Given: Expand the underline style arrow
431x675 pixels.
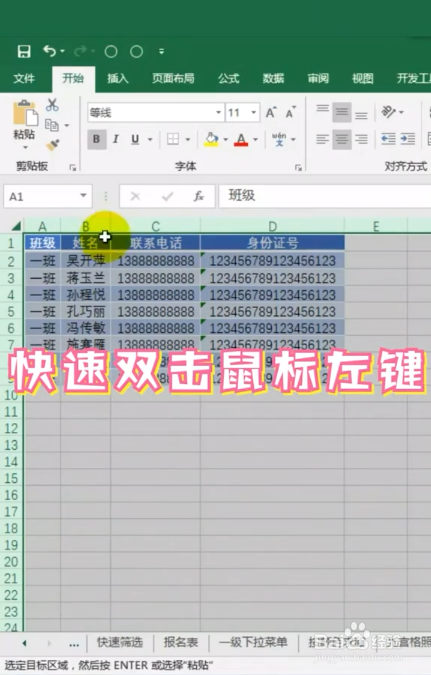Looking at the screenshot, I should coord(150,139).
